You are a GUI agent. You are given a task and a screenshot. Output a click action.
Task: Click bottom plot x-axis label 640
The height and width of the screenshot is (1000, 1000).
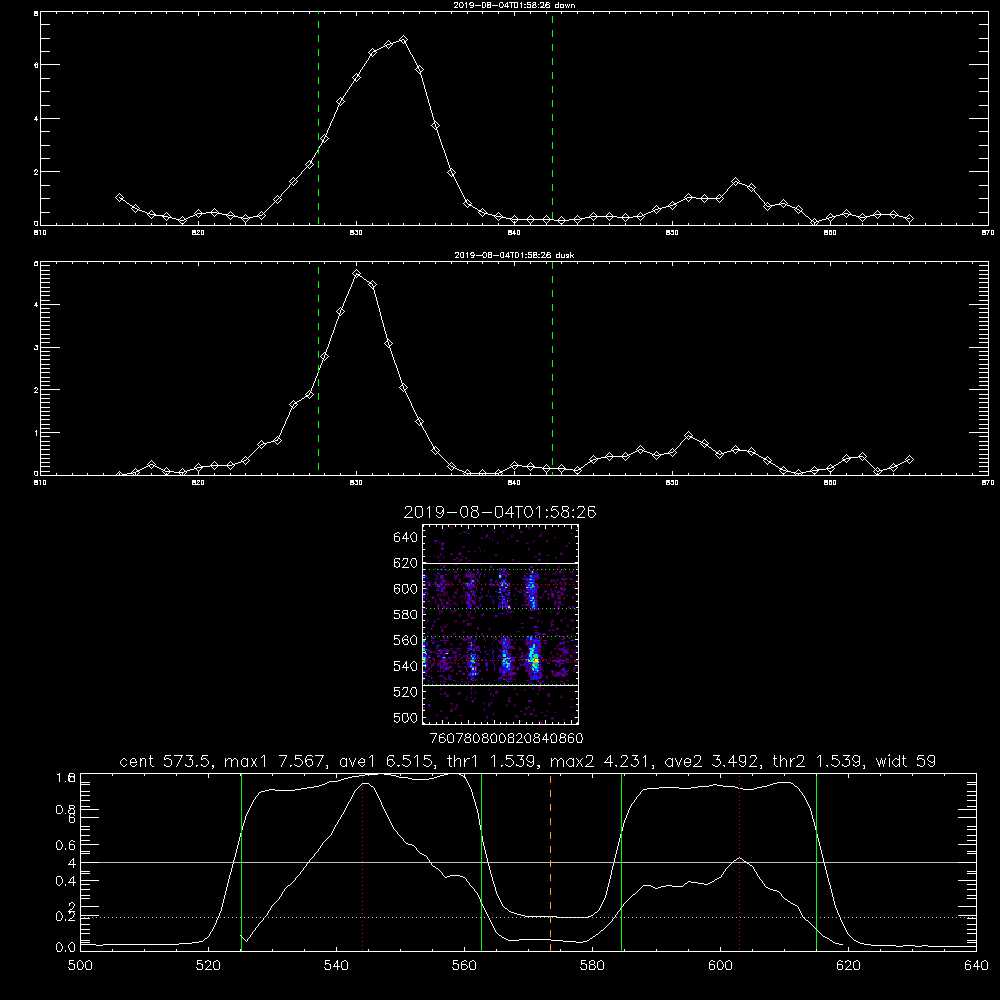(976, 966)
